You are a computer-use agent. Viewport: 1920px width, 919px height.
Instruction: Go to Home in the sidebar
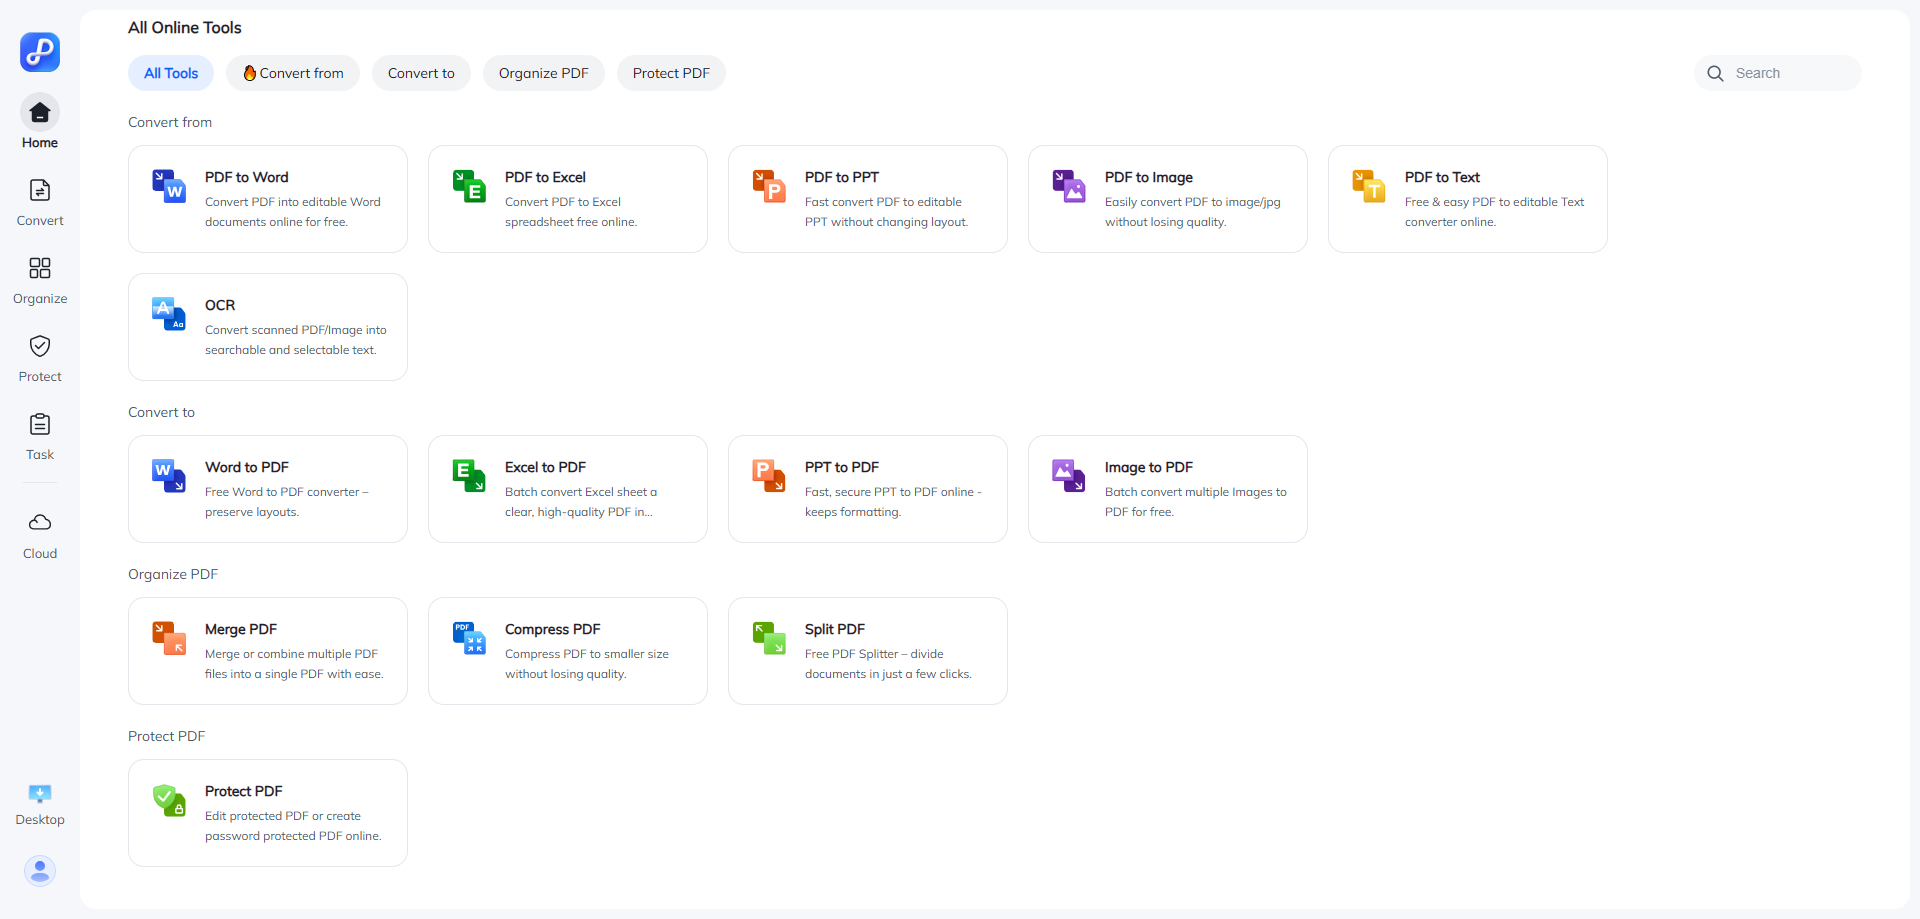[40, 114]
